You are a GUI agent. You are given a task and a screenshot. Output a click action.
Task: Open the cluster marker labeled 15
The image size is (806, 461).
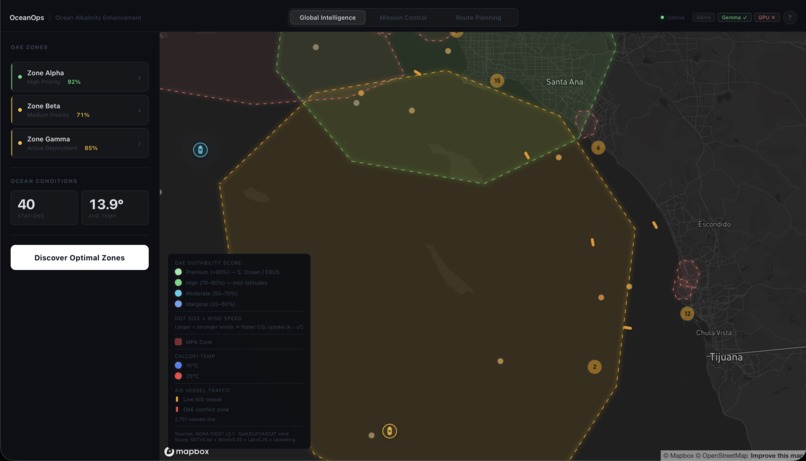point(497,81)
